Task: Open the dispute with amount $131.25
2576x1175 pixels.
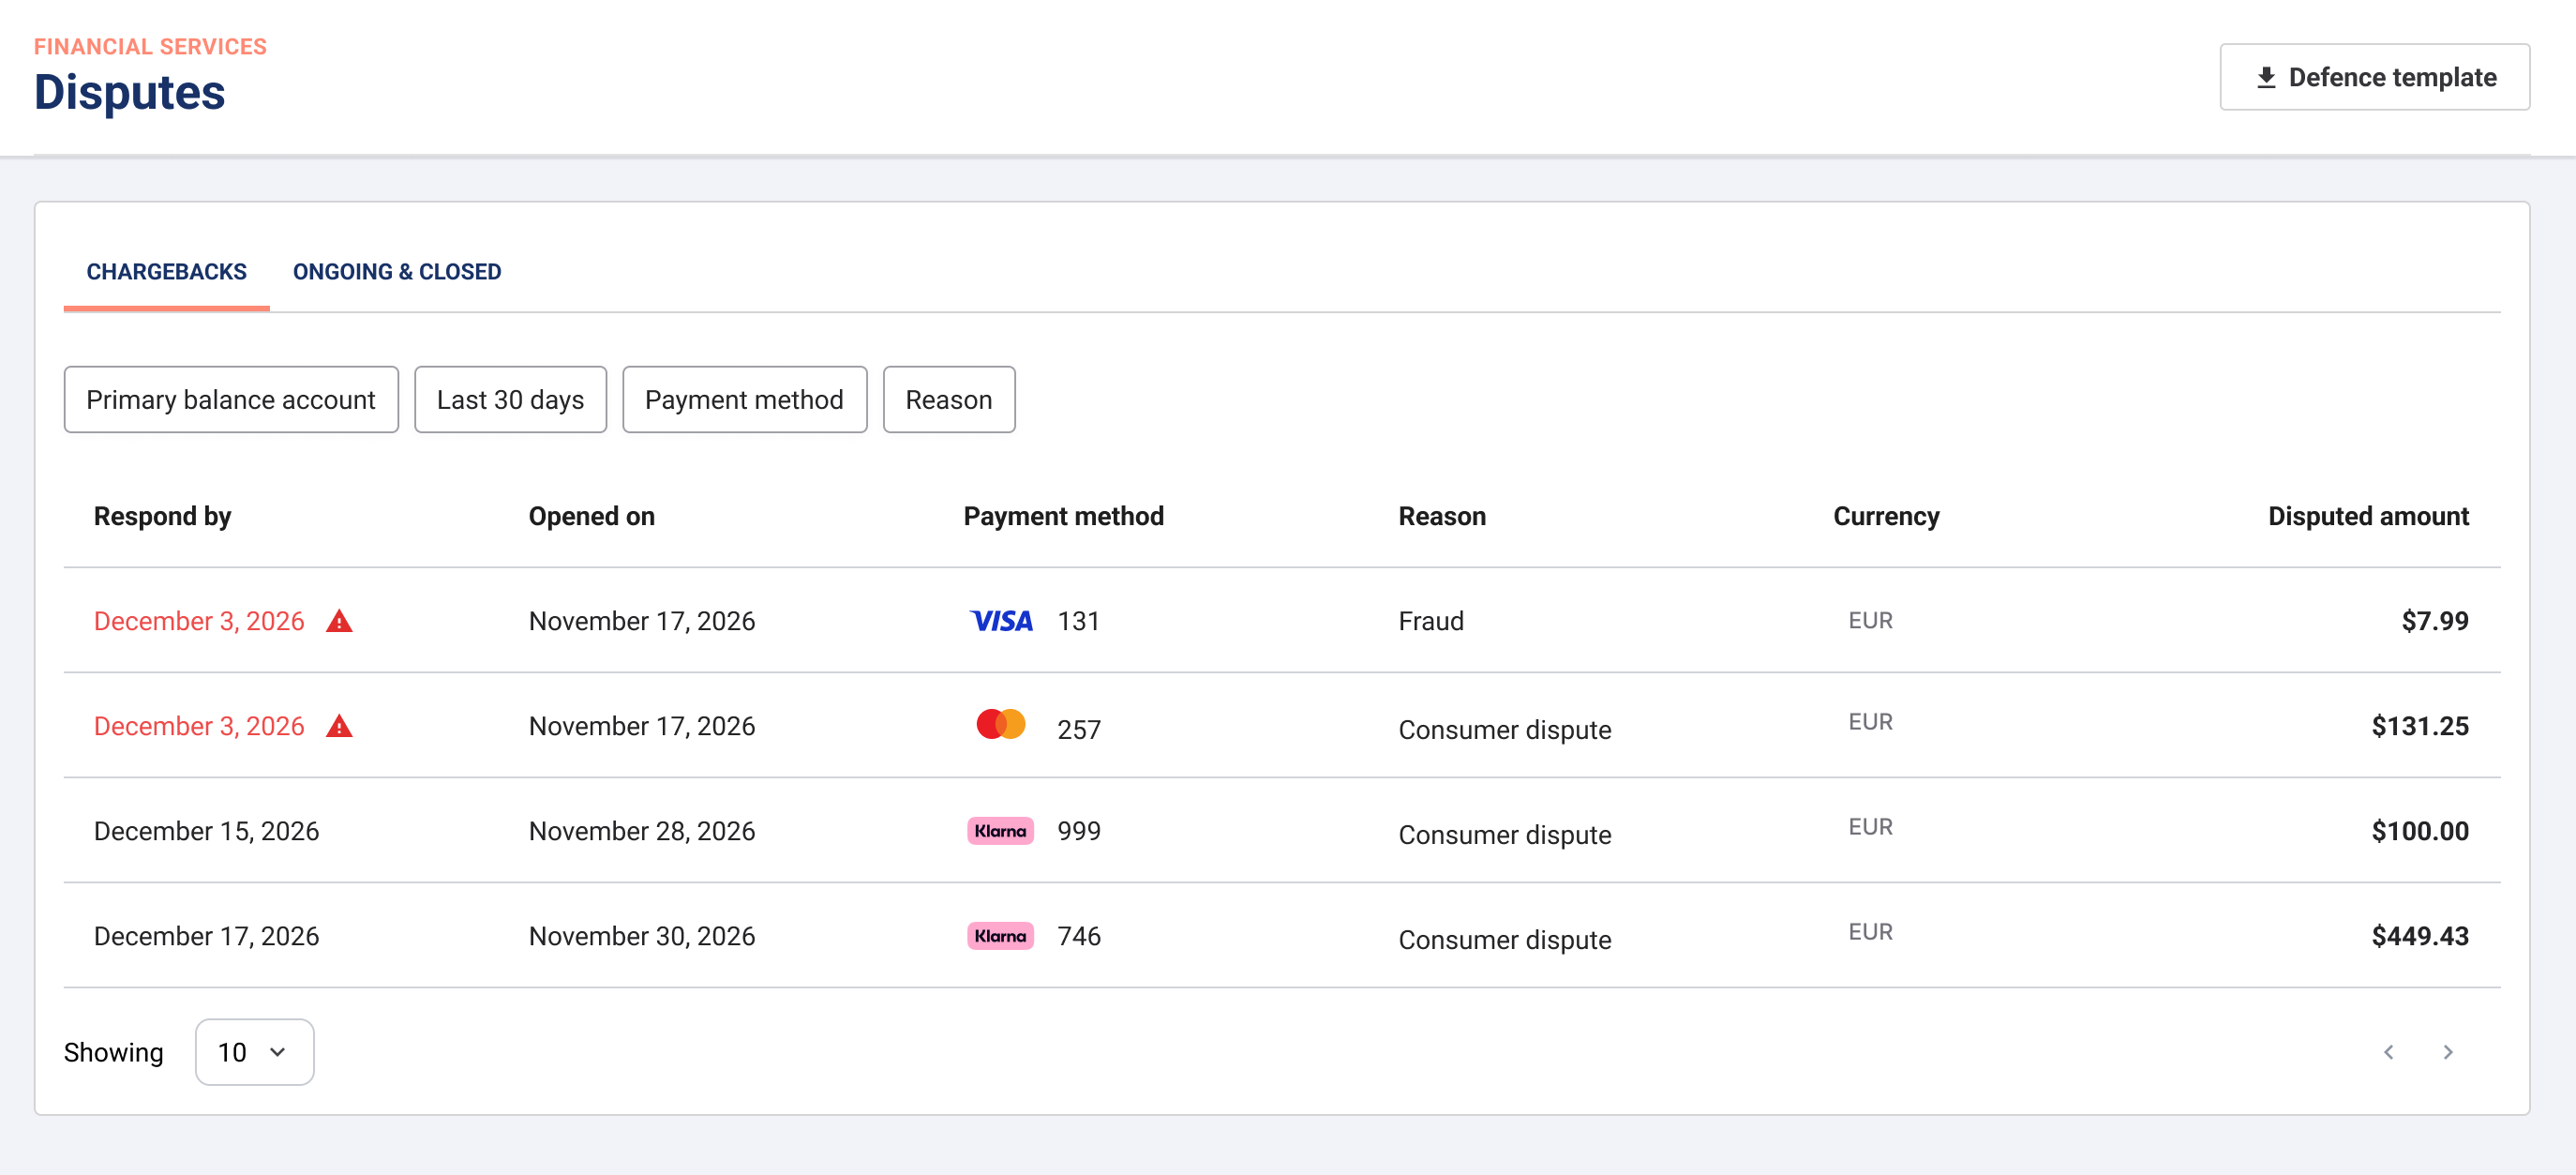Action: pyautogui.click(x=1282, y=726)
